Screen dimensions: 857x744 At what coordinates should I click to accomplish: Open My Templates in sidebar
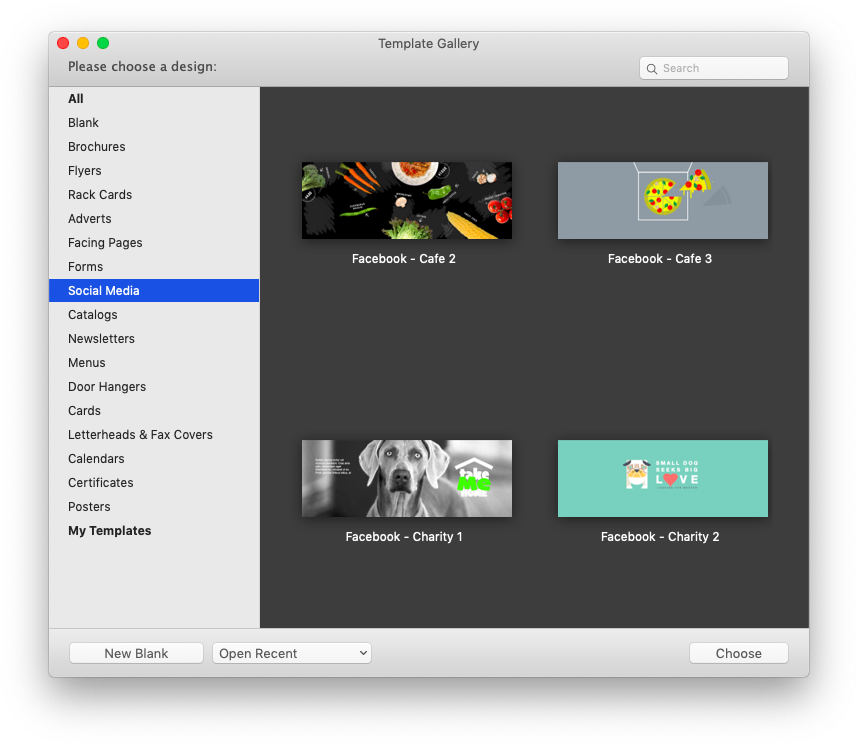pyautogui.click(x=109, y=531)
